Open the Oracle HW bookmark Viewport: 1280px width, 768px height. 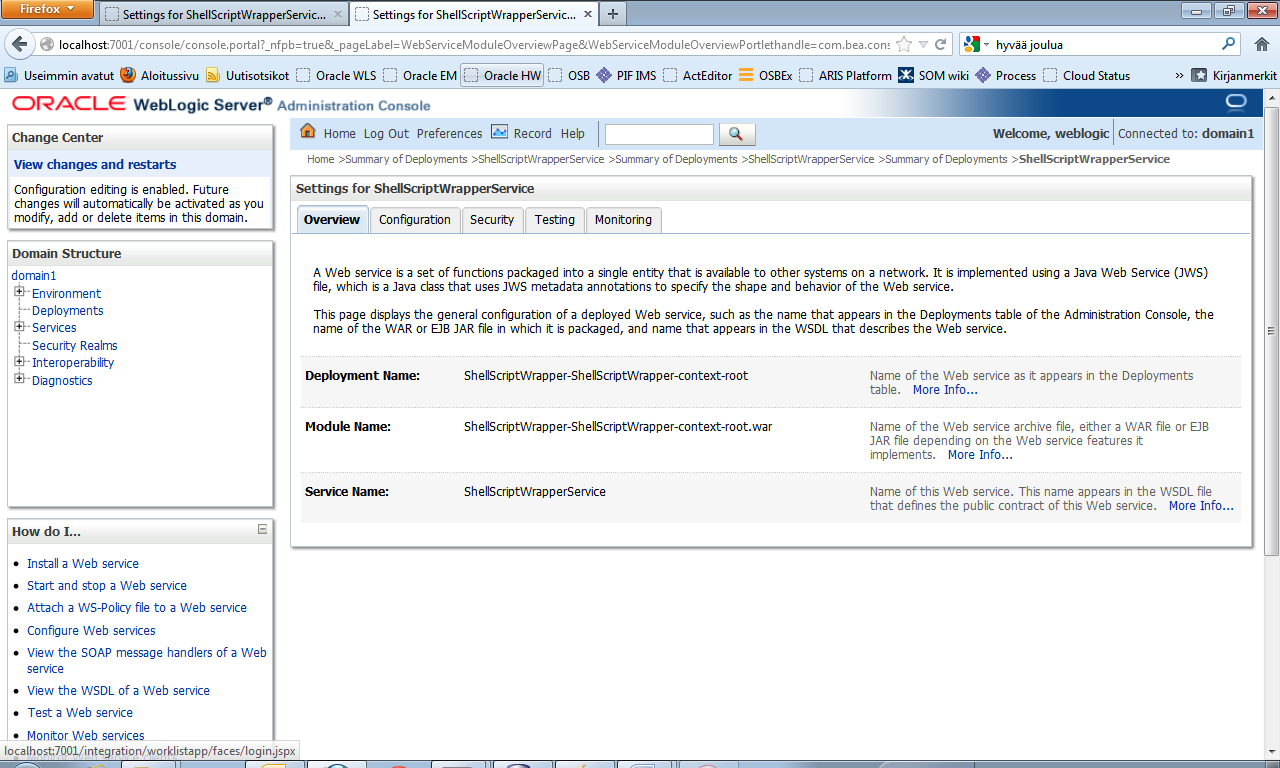(502, 75)
